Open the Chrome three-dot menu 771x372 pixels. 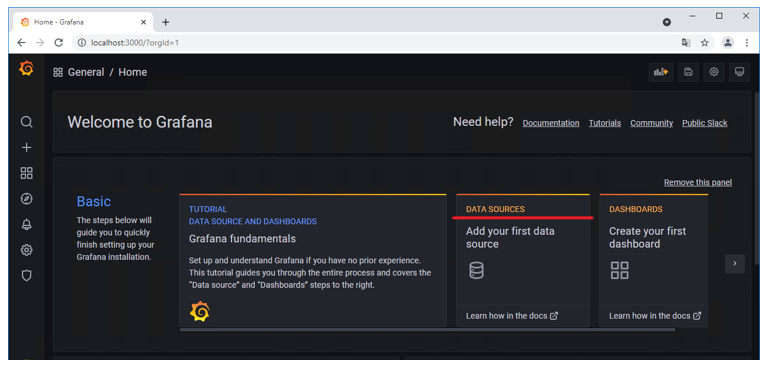click(x=746, y=43)
